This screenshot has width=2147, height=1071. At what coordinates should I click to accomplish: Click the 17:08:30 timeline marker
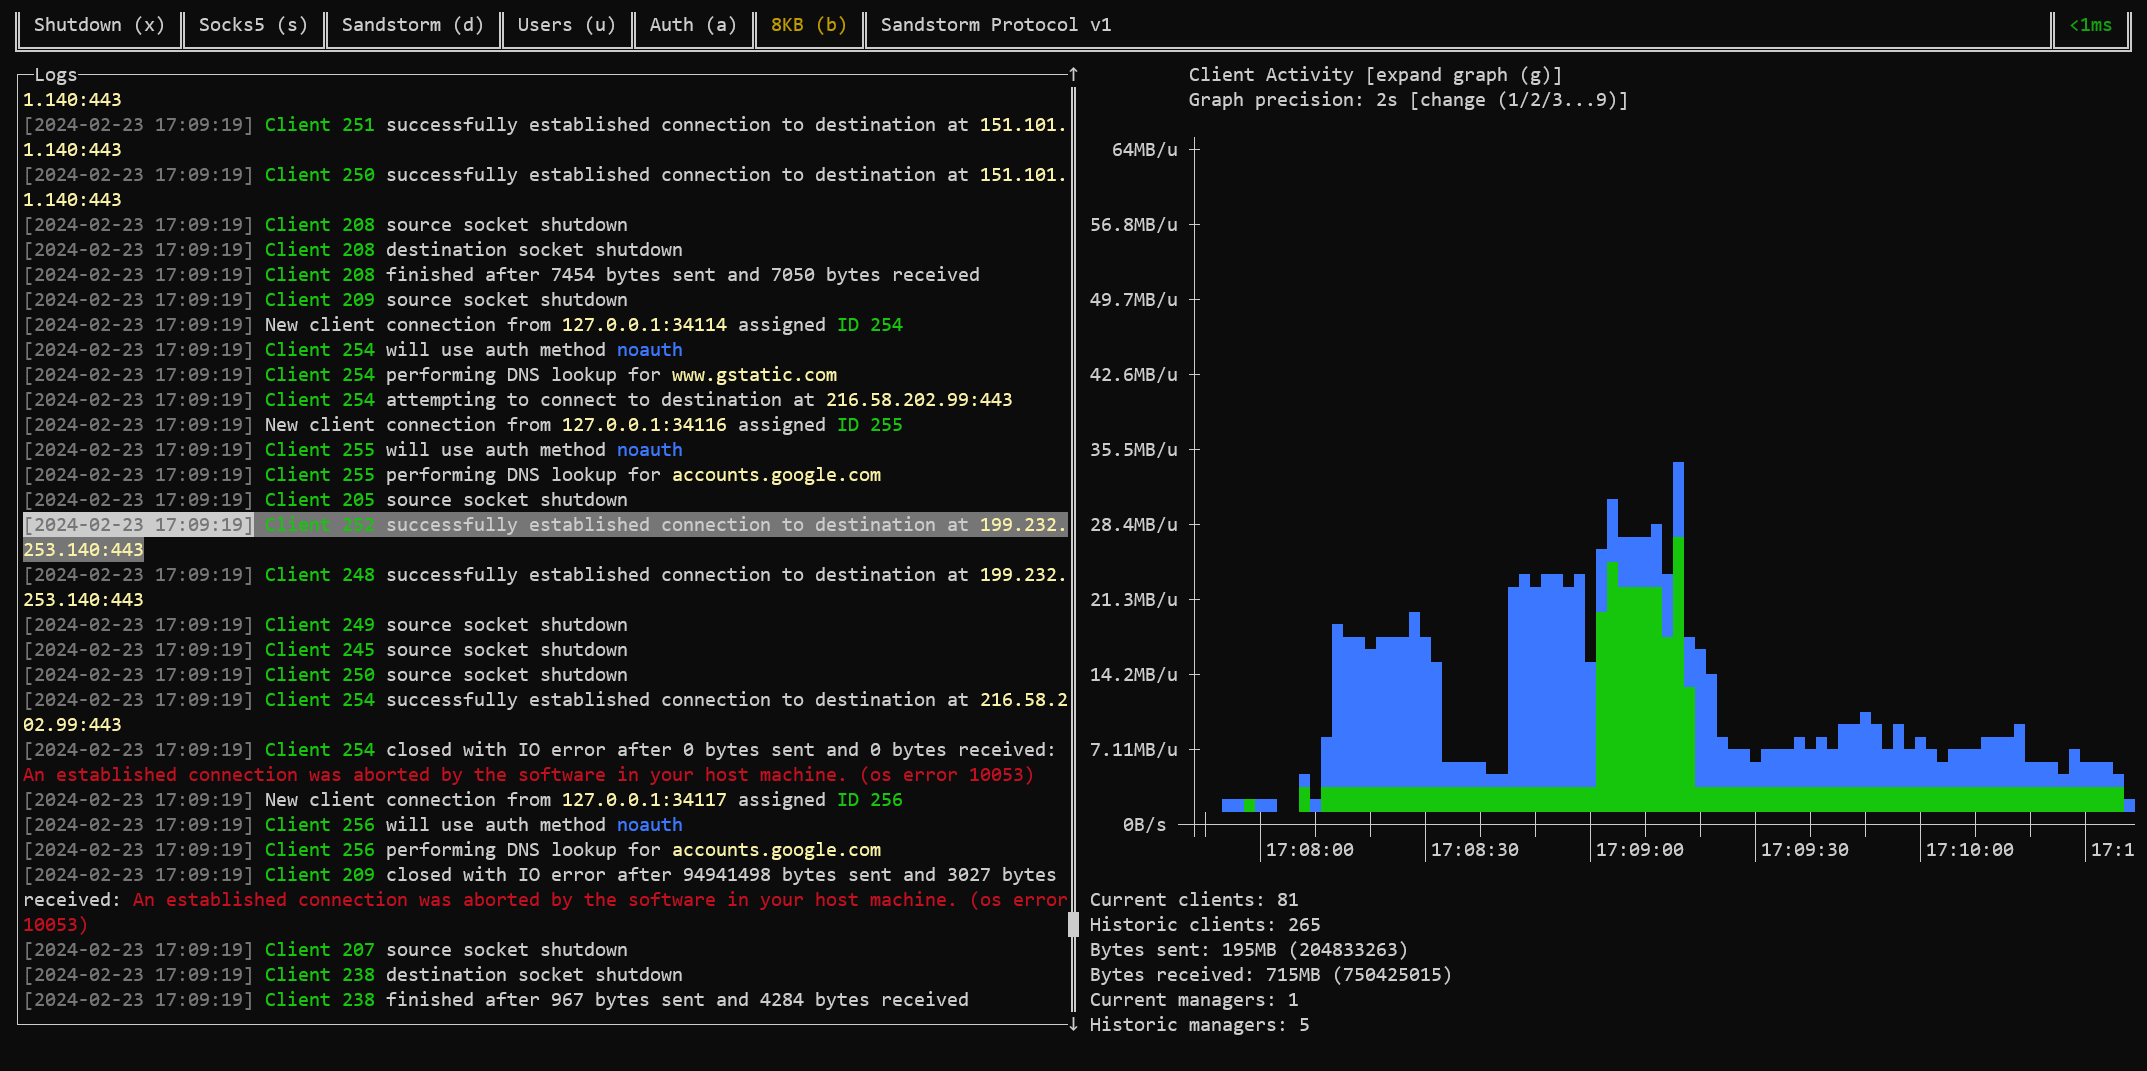[x=1475, y=850]
